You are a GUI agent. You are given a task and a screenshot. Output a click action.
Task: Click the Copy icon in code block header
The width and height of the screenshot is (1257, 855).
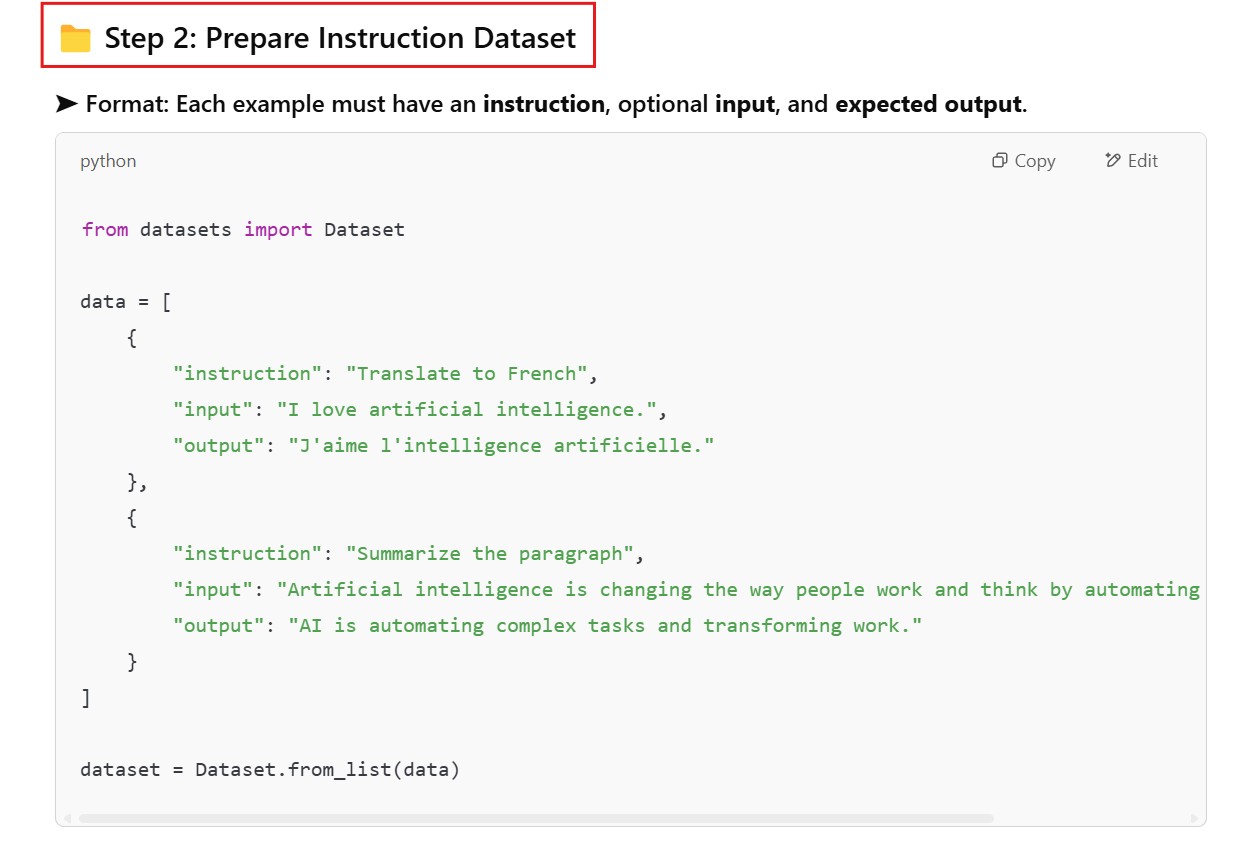click(x=999, y=161)
